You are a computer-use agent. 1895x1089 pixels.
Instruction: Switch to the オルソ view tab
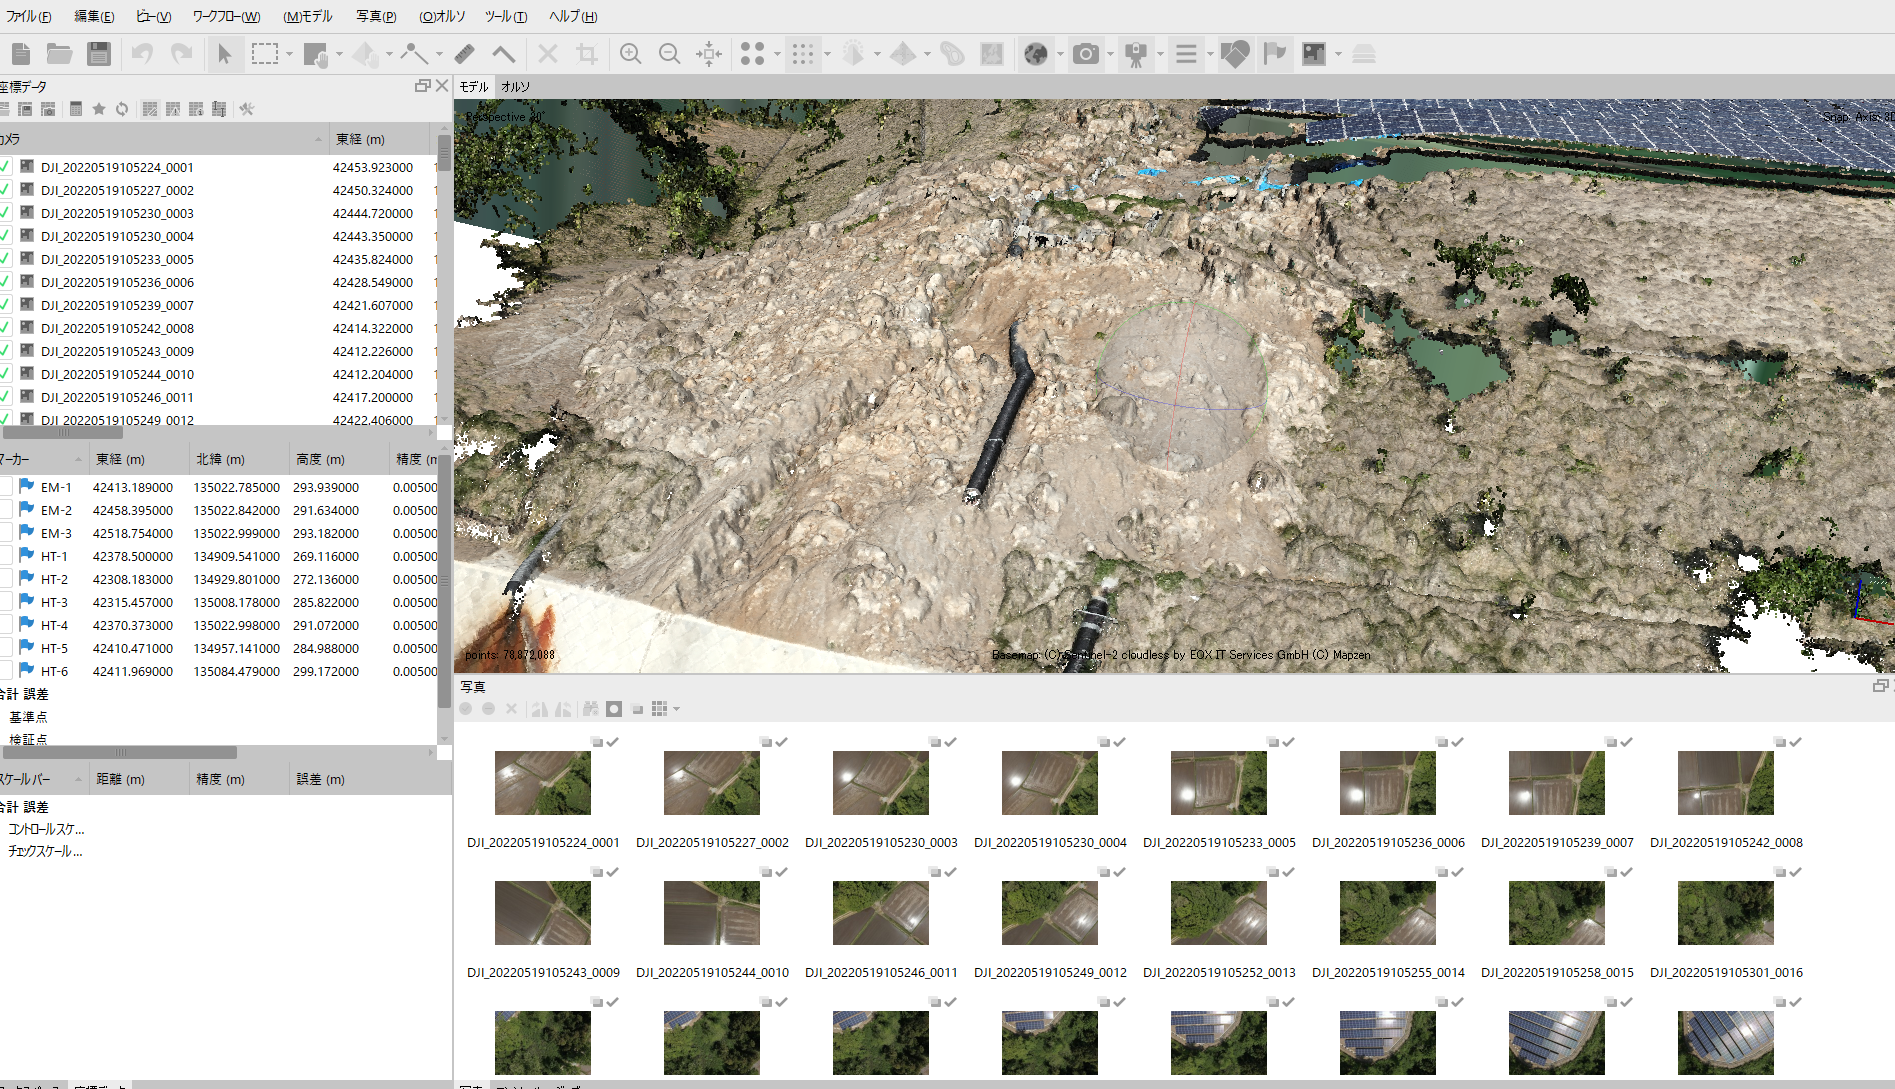515,87
